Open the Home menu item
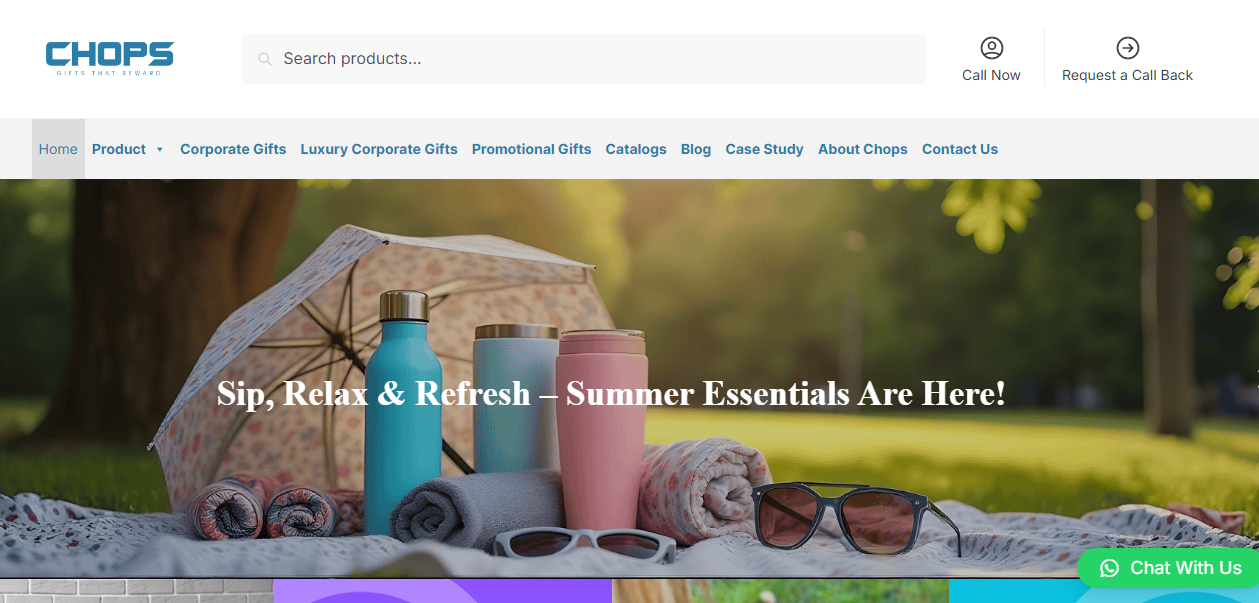Screen dimensions: 1259x603 pos(58,149)
